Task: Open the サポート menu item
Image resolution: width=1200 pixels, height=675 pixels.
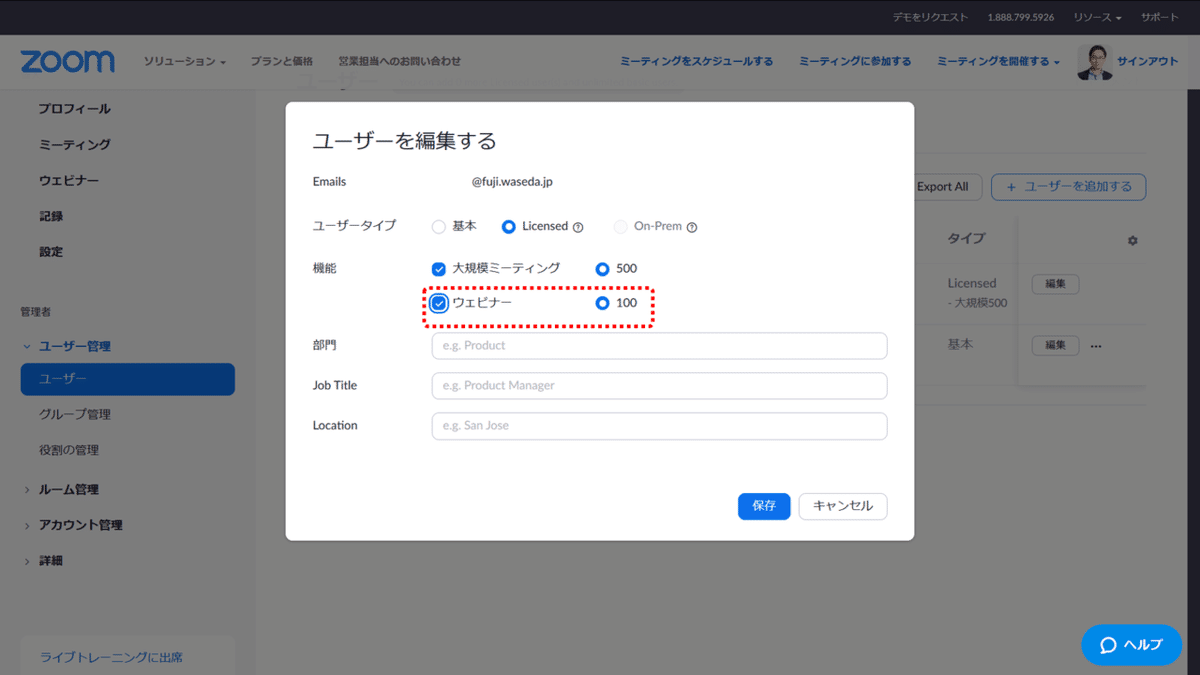Action: pos(1158,16)
